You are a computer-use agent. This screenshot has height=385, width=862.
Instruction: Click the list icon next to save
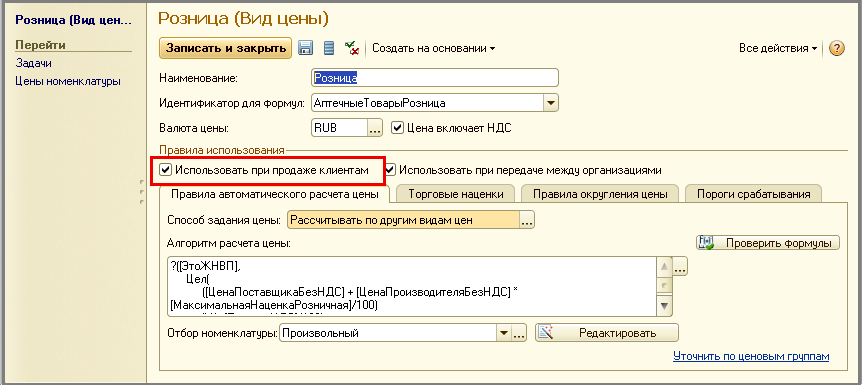coord(329,48)
